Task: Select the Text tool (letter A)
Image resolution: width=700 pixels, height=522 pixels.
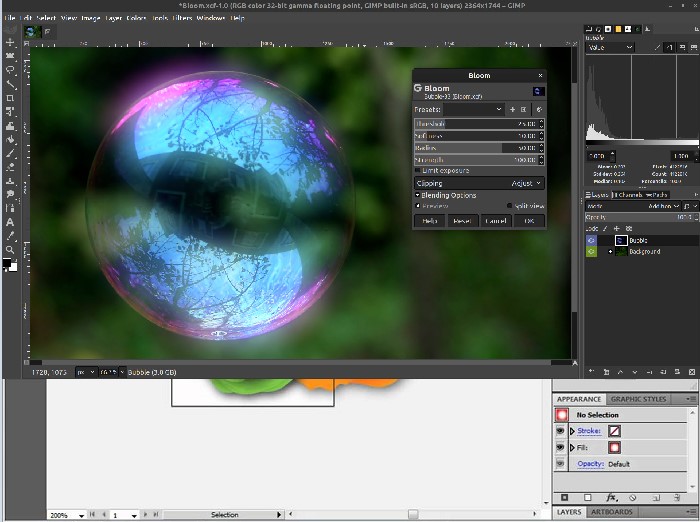Action: click(10, 222)
